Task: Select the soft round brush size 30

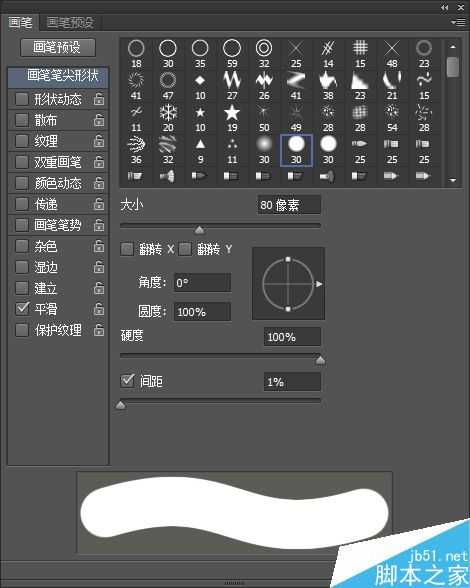Action: [x=264, y=149]
